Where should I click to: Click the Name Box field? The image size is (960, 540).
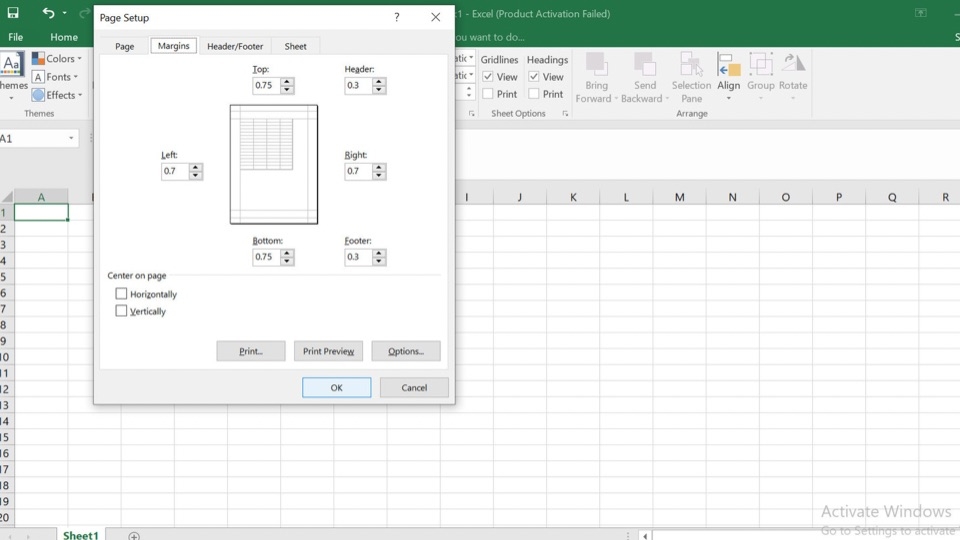(34, 138)
